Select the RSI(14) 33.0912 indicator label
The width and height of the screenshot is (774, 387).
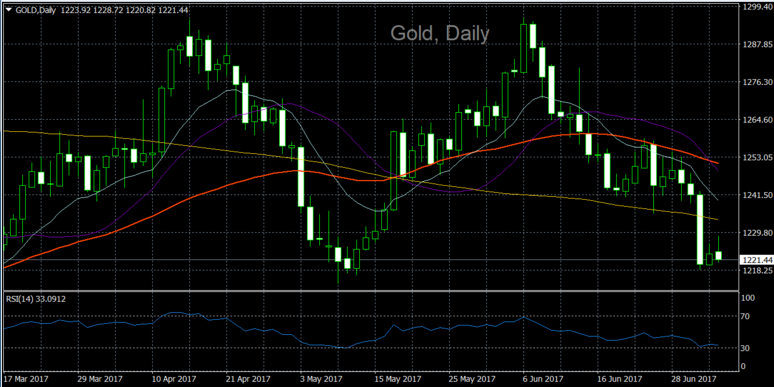[35, 299]
